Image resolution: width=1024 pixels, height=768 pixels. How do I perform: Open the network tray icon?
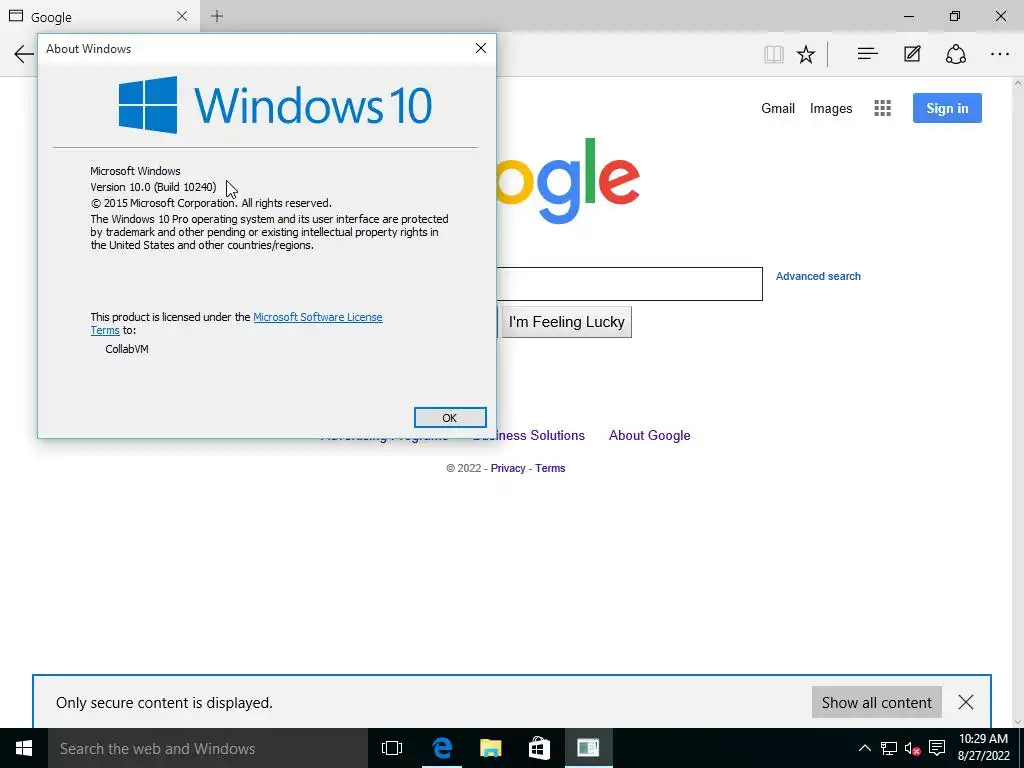pos(888,748)
